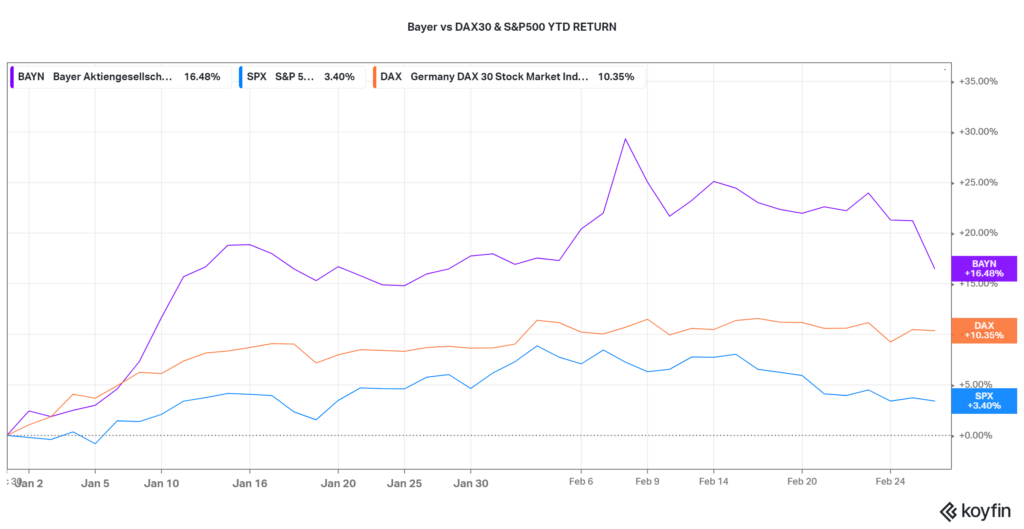1024x529 pixels.
Task: Click the +25.00% y-axis label
Action: (x=978, y=183)
